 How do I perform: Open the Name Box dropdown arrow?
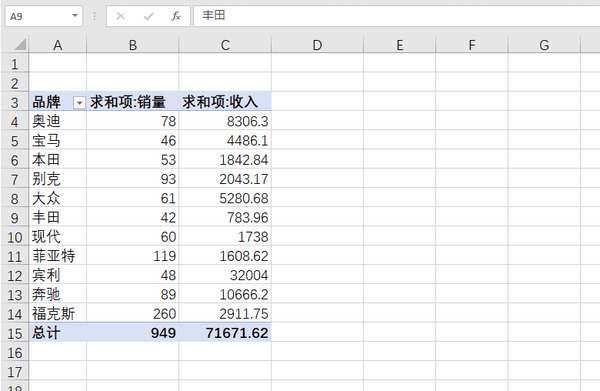tap(75, 16)
